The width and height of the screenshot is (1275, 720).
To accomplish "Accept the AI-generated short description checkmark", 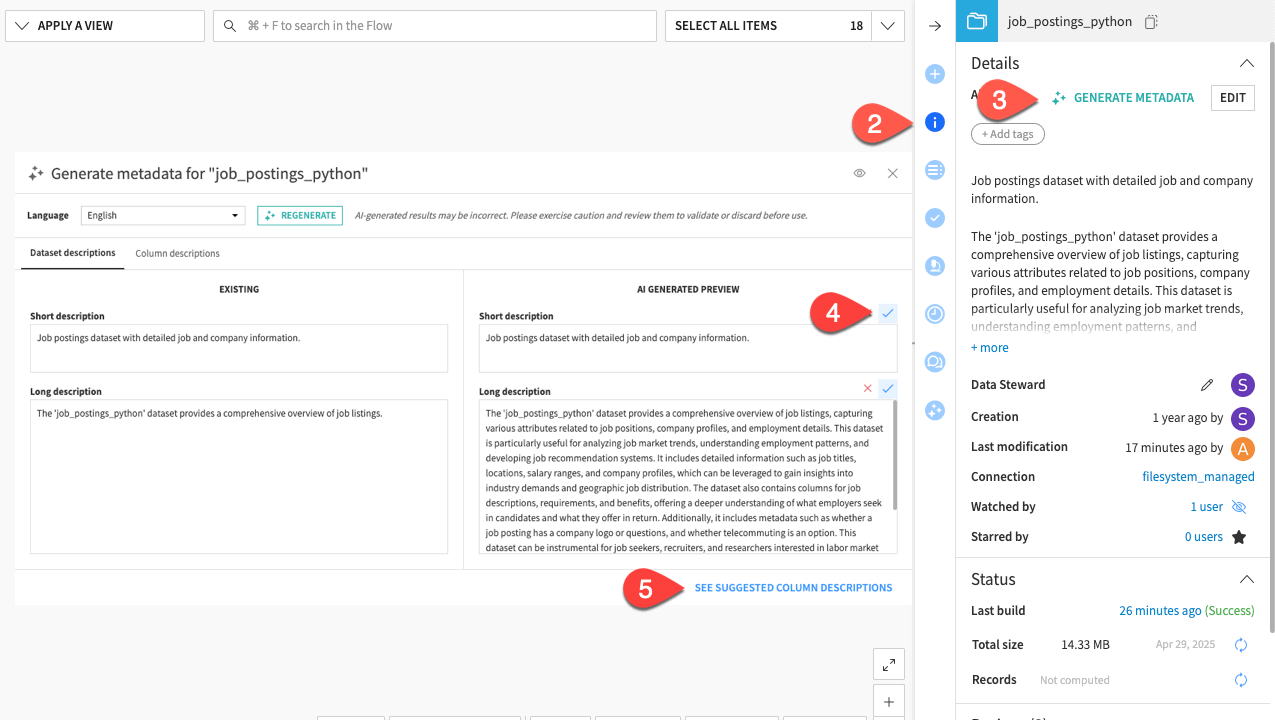I will coord(887,313).
